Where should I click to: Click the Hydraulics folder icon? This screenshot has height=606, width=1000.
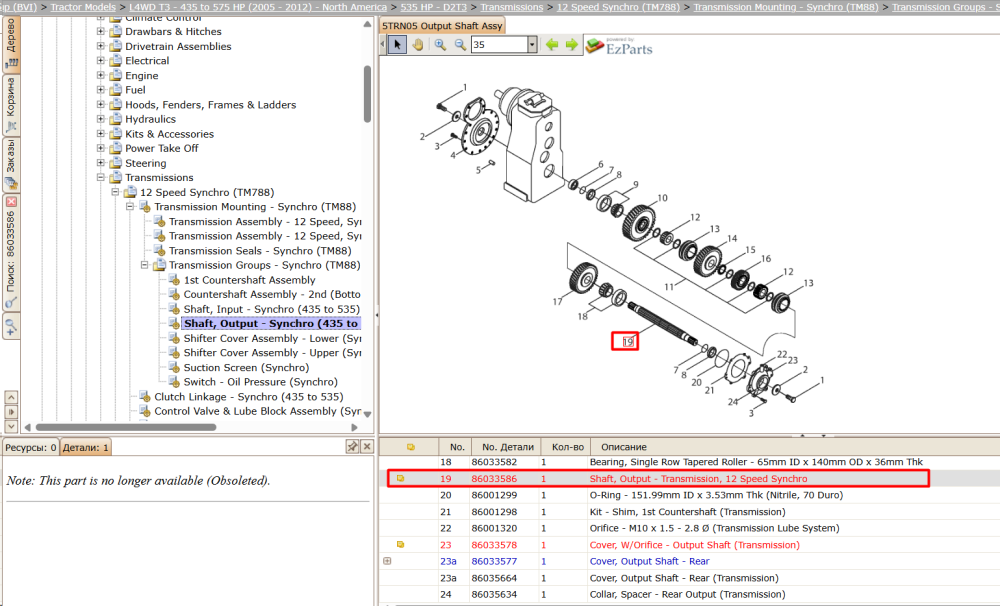[115, 119]
